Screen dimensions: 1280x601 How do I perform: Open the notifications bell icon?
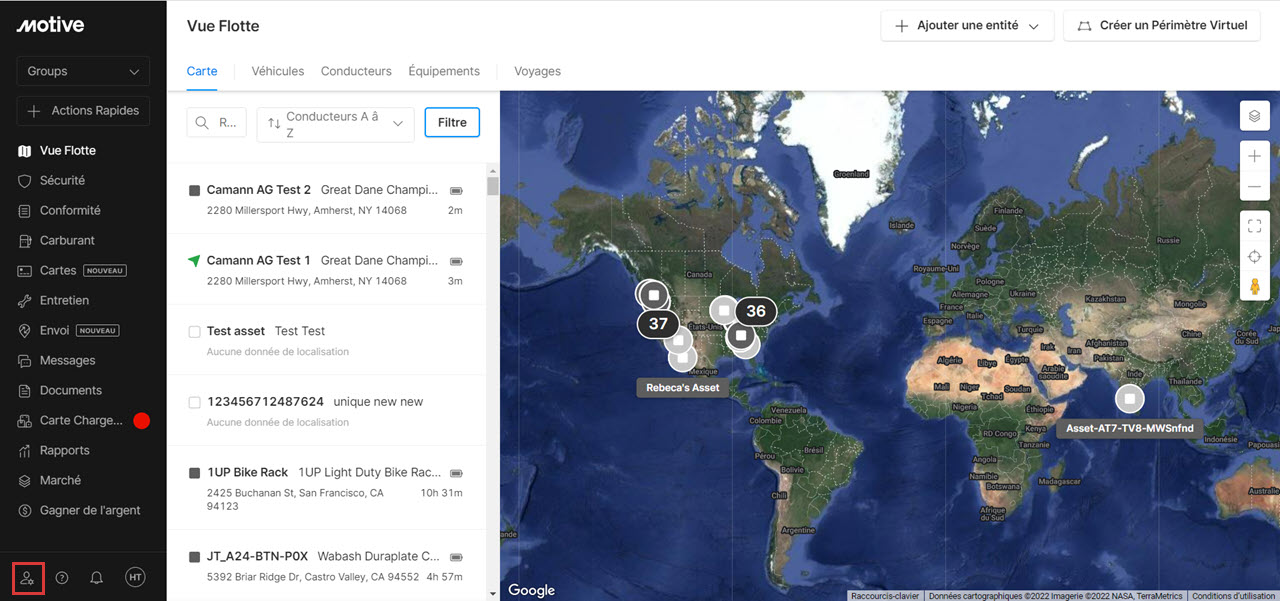pos(97,578)
